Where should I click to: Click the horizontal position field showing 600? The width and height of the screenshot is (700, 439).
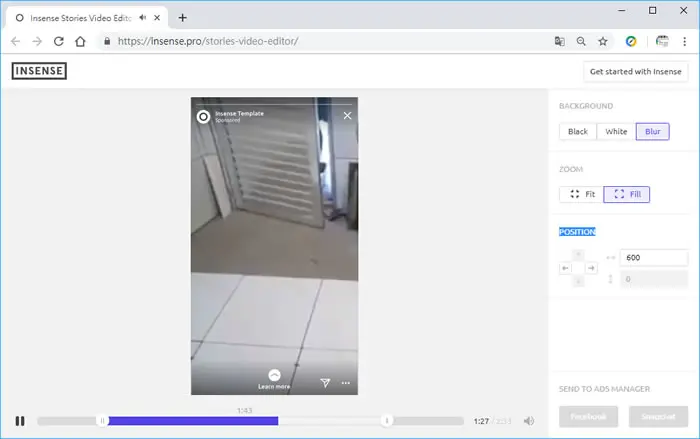click(x=654, y=258)
